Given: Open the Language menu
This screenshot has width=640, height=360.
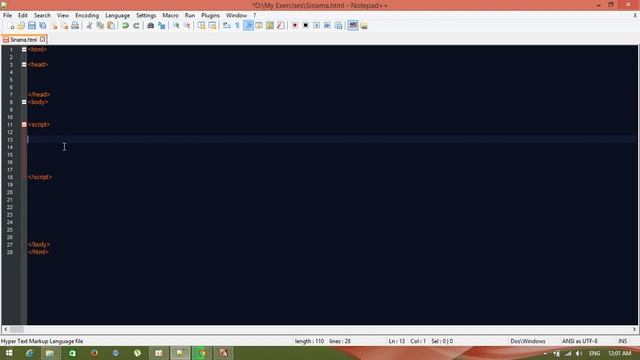Looking at the screenshot, I should click(x=117, y=15).
